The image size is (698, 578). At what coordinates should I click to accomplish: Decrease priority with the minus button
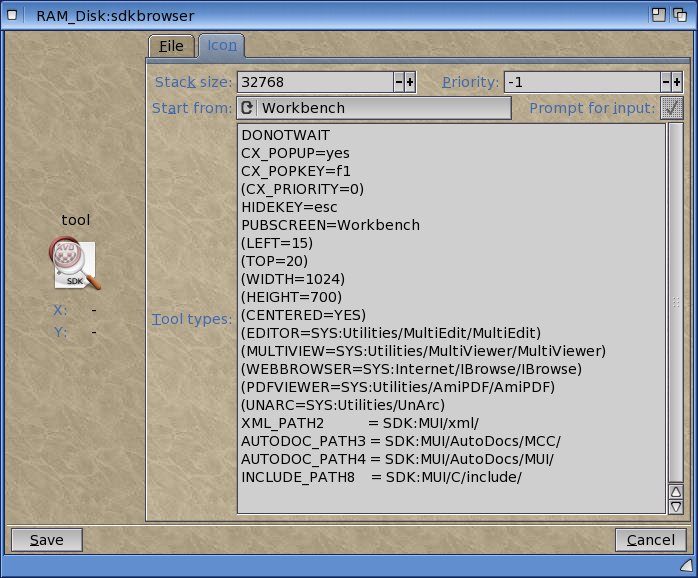665,83
